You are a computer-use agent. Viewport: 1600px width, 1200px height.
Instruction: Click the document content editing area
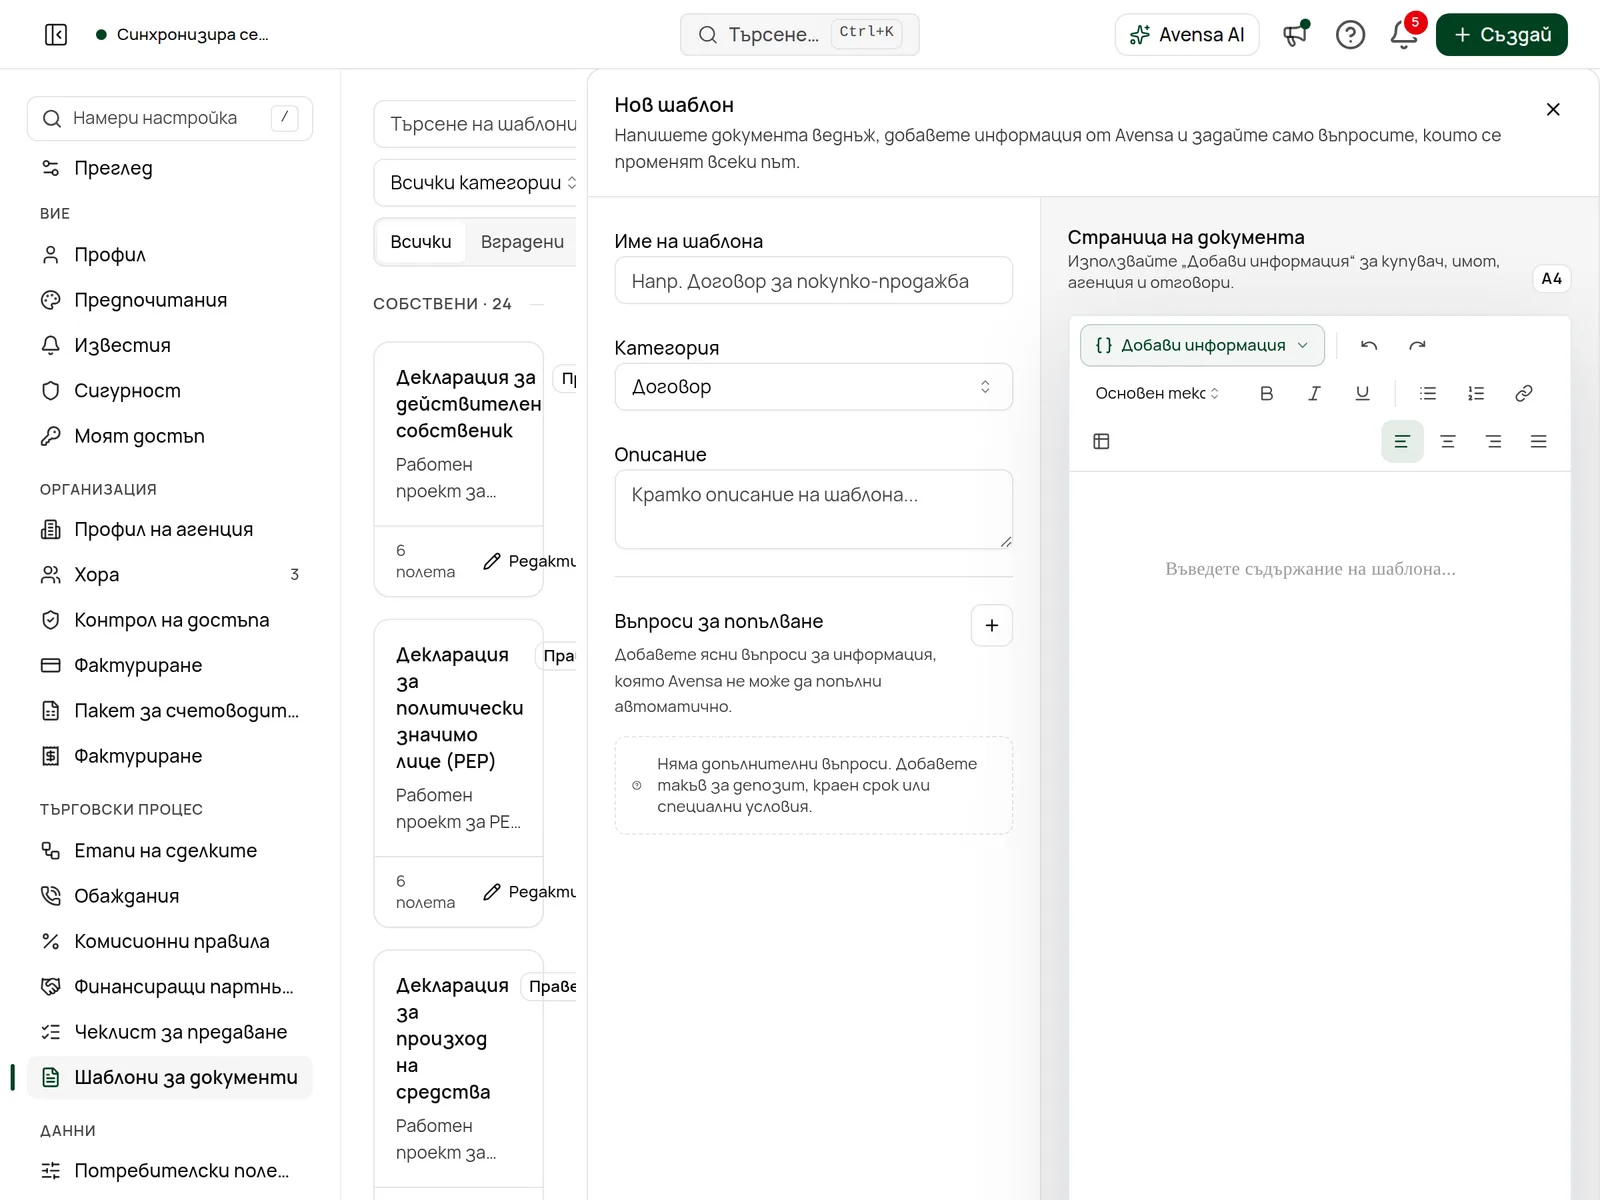pos(1319,835)
